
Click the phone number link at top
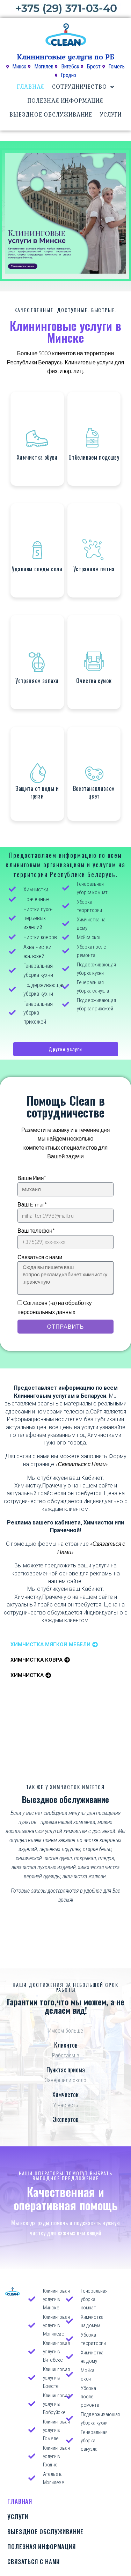[x=65, y=8]
